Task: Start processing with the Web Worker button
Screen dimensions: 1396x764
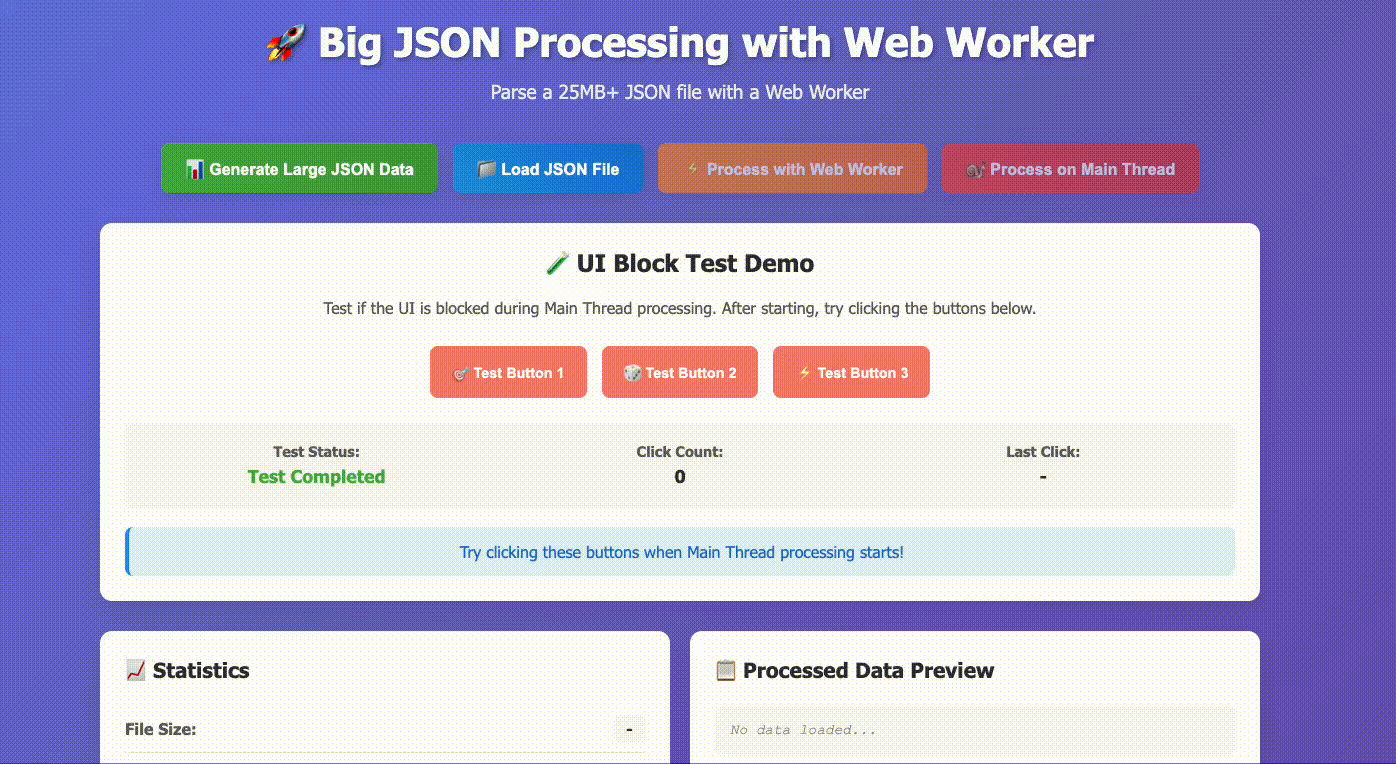Action: coord(792,168)
